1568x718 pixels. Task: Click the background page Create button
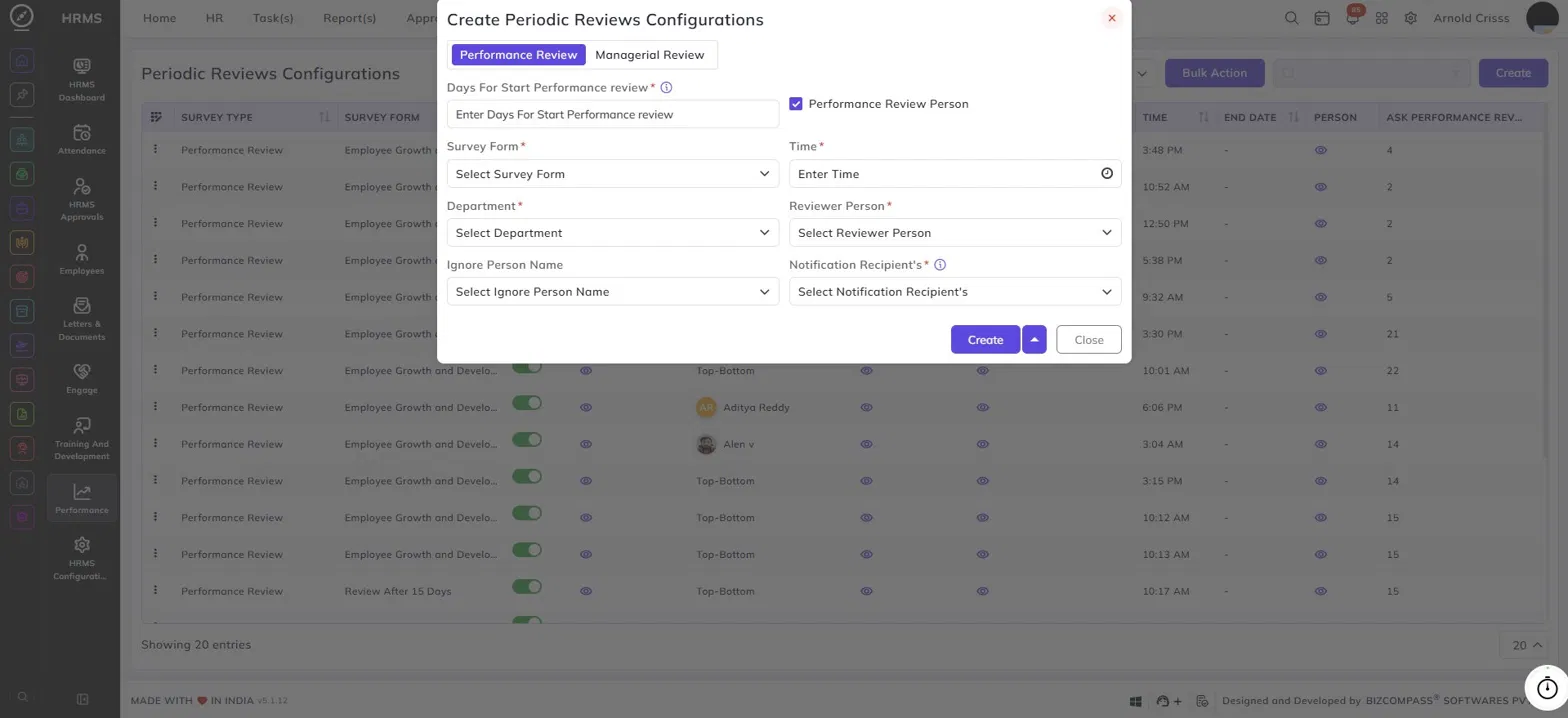point(1513,73)
